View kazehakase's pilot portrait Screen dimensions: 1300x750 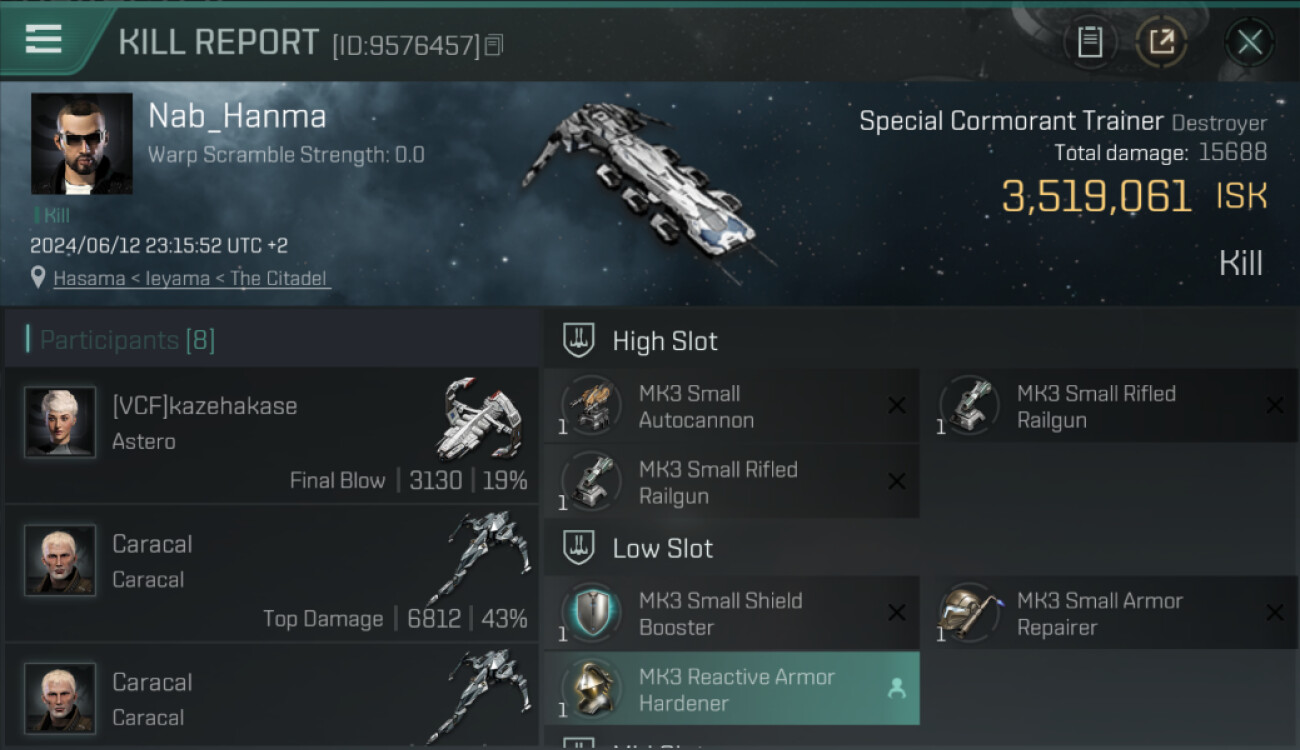(60, 422)
